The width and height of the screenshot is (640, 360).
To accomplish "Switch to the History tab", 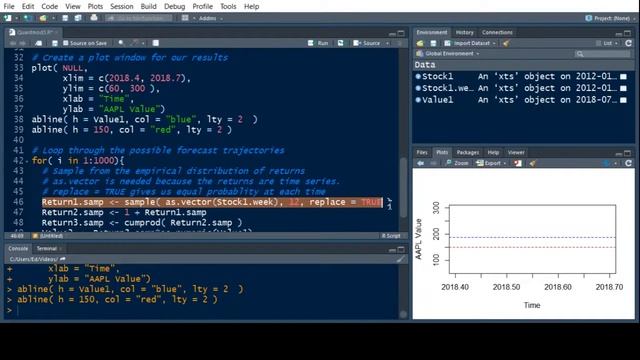I will 464,32.
